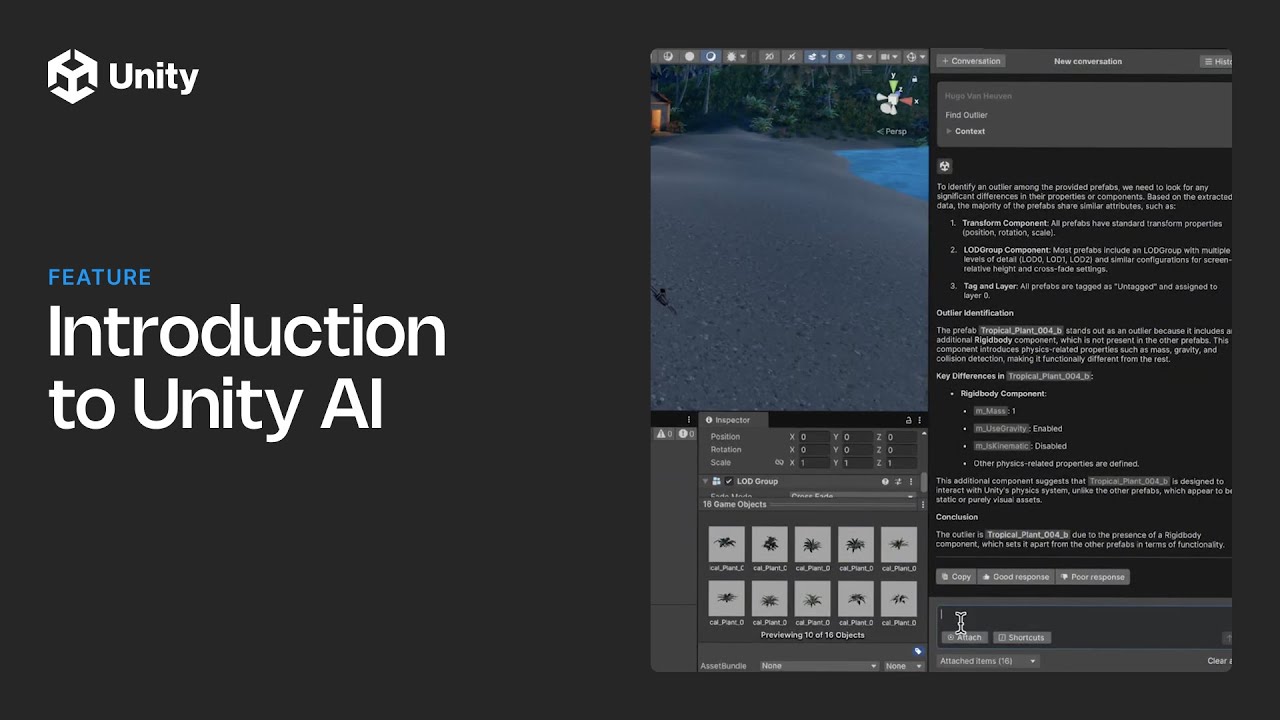1280x720 pixels.
Task: Open dropdown next to highlighted effects icon
Action: 824,57
